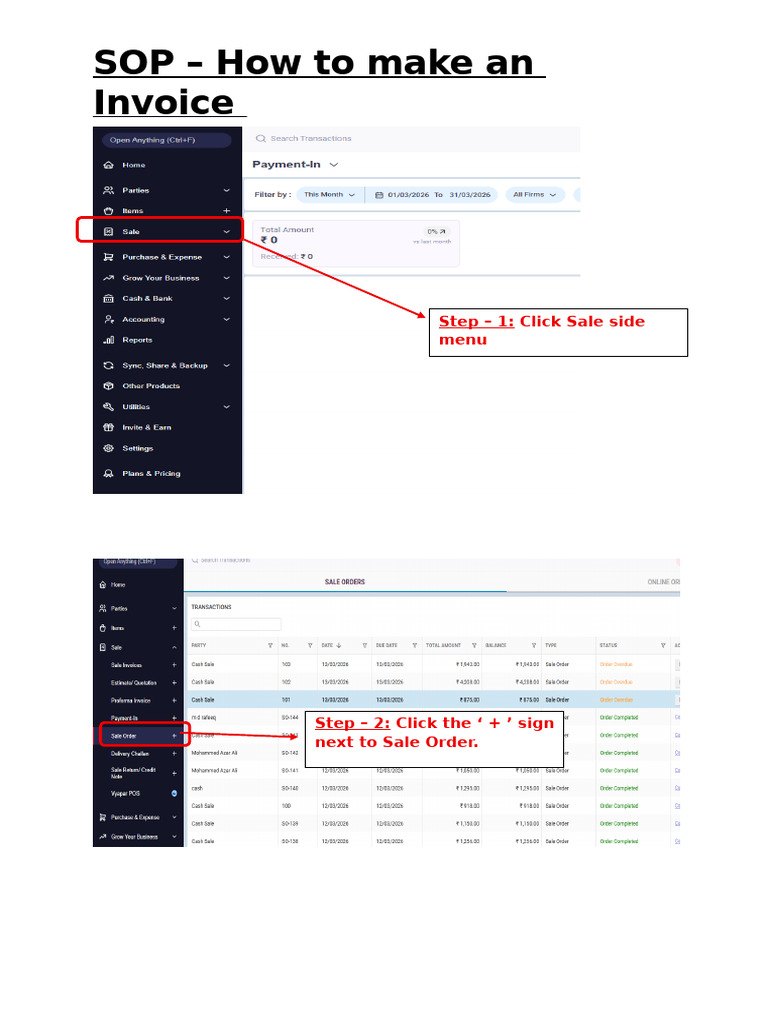Click the sort arrow beside DATE column header
The width and height of the screenshot is (768, 1024).
339,645
